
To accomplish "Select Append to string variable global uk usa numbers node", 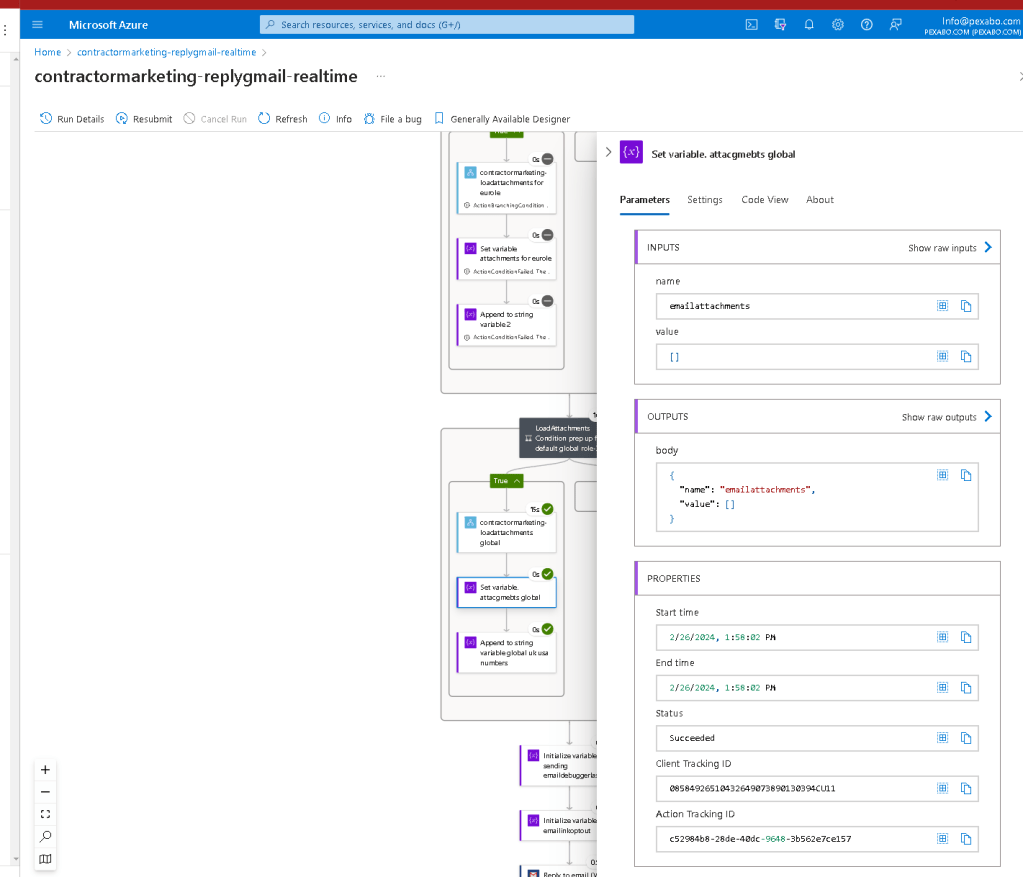I will [507, 653].
